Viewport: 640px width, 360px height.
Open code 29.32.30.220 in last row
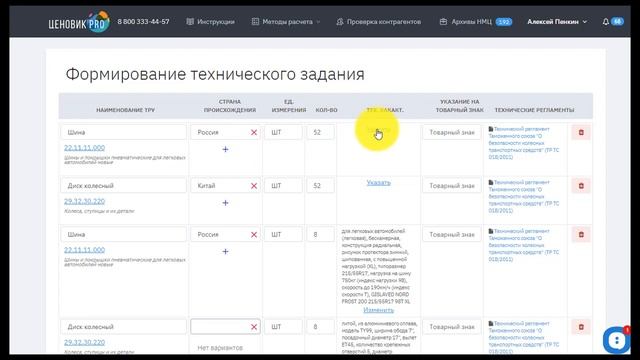coord(84,342)
